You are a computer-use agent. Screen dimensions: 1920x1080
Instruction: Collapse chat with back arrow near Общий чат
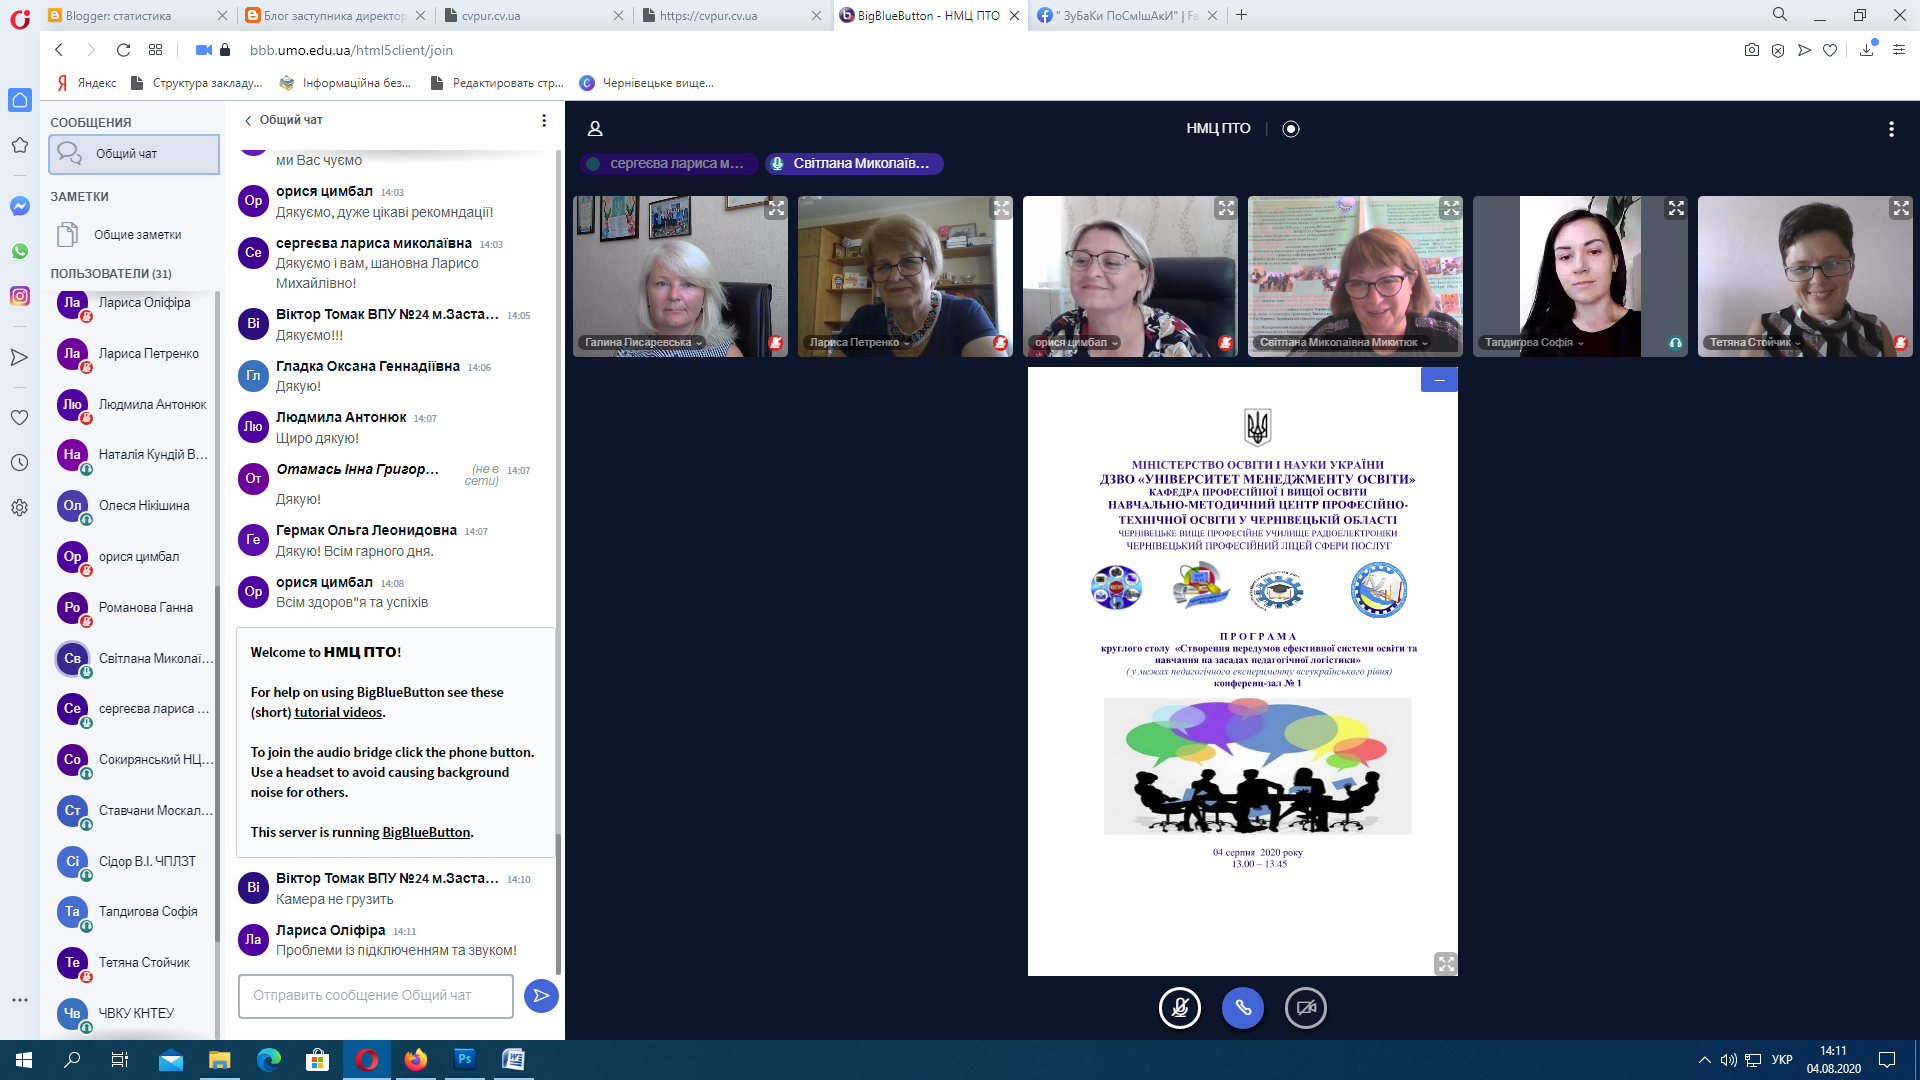click(248, 120)
